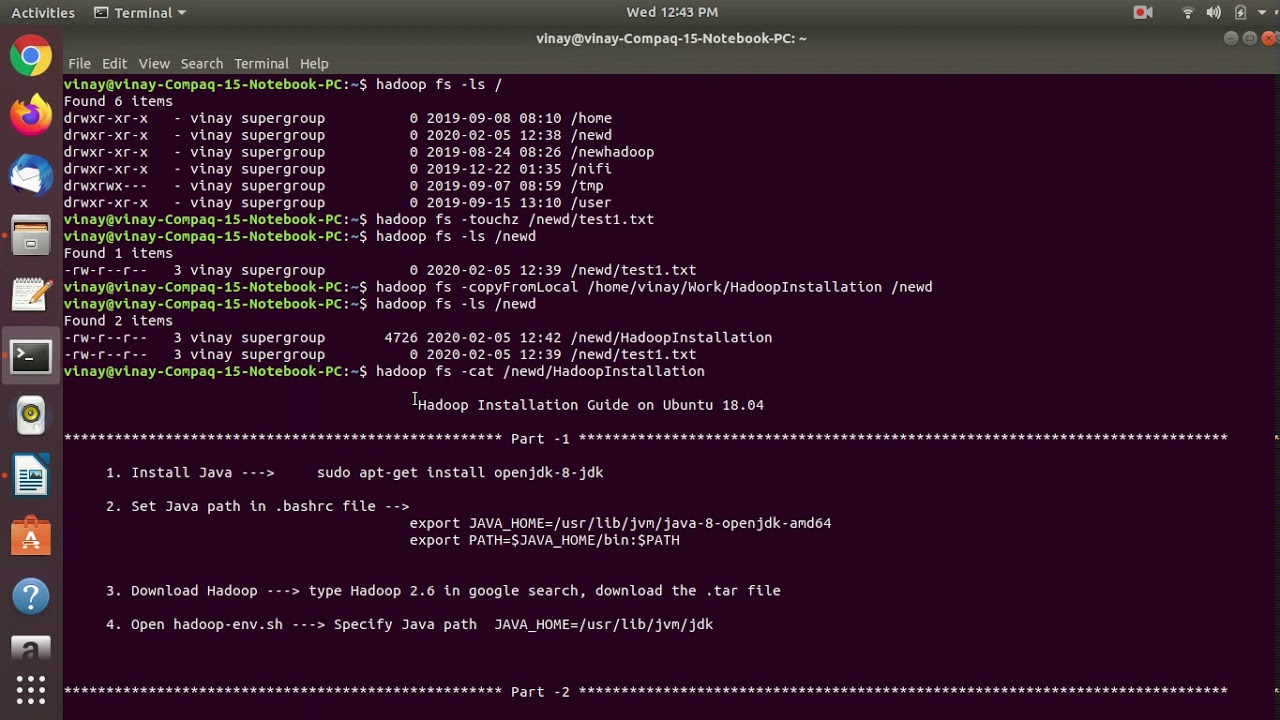The width and height of the screenshot is (1280, 720).
Task: Click the copyFromLocal command line
Action: tap(654, 287)
